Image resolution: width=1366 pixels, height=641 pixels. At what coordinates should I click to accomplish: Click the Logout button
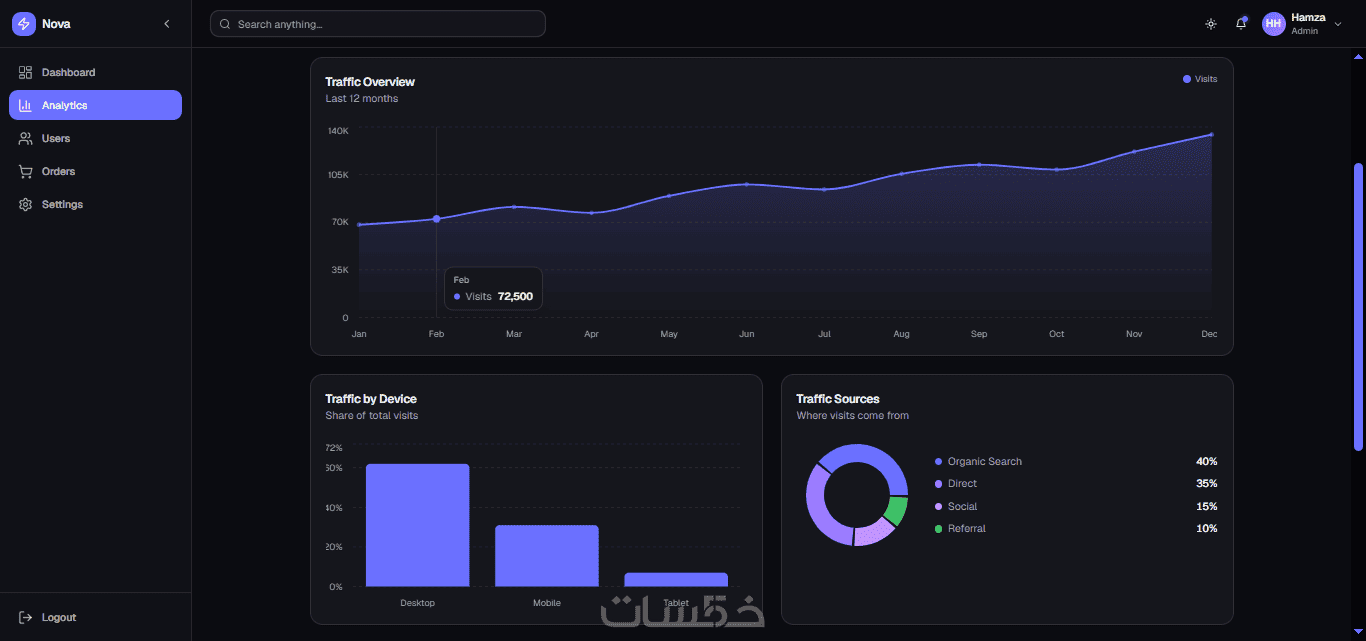[x=95, y=617]
